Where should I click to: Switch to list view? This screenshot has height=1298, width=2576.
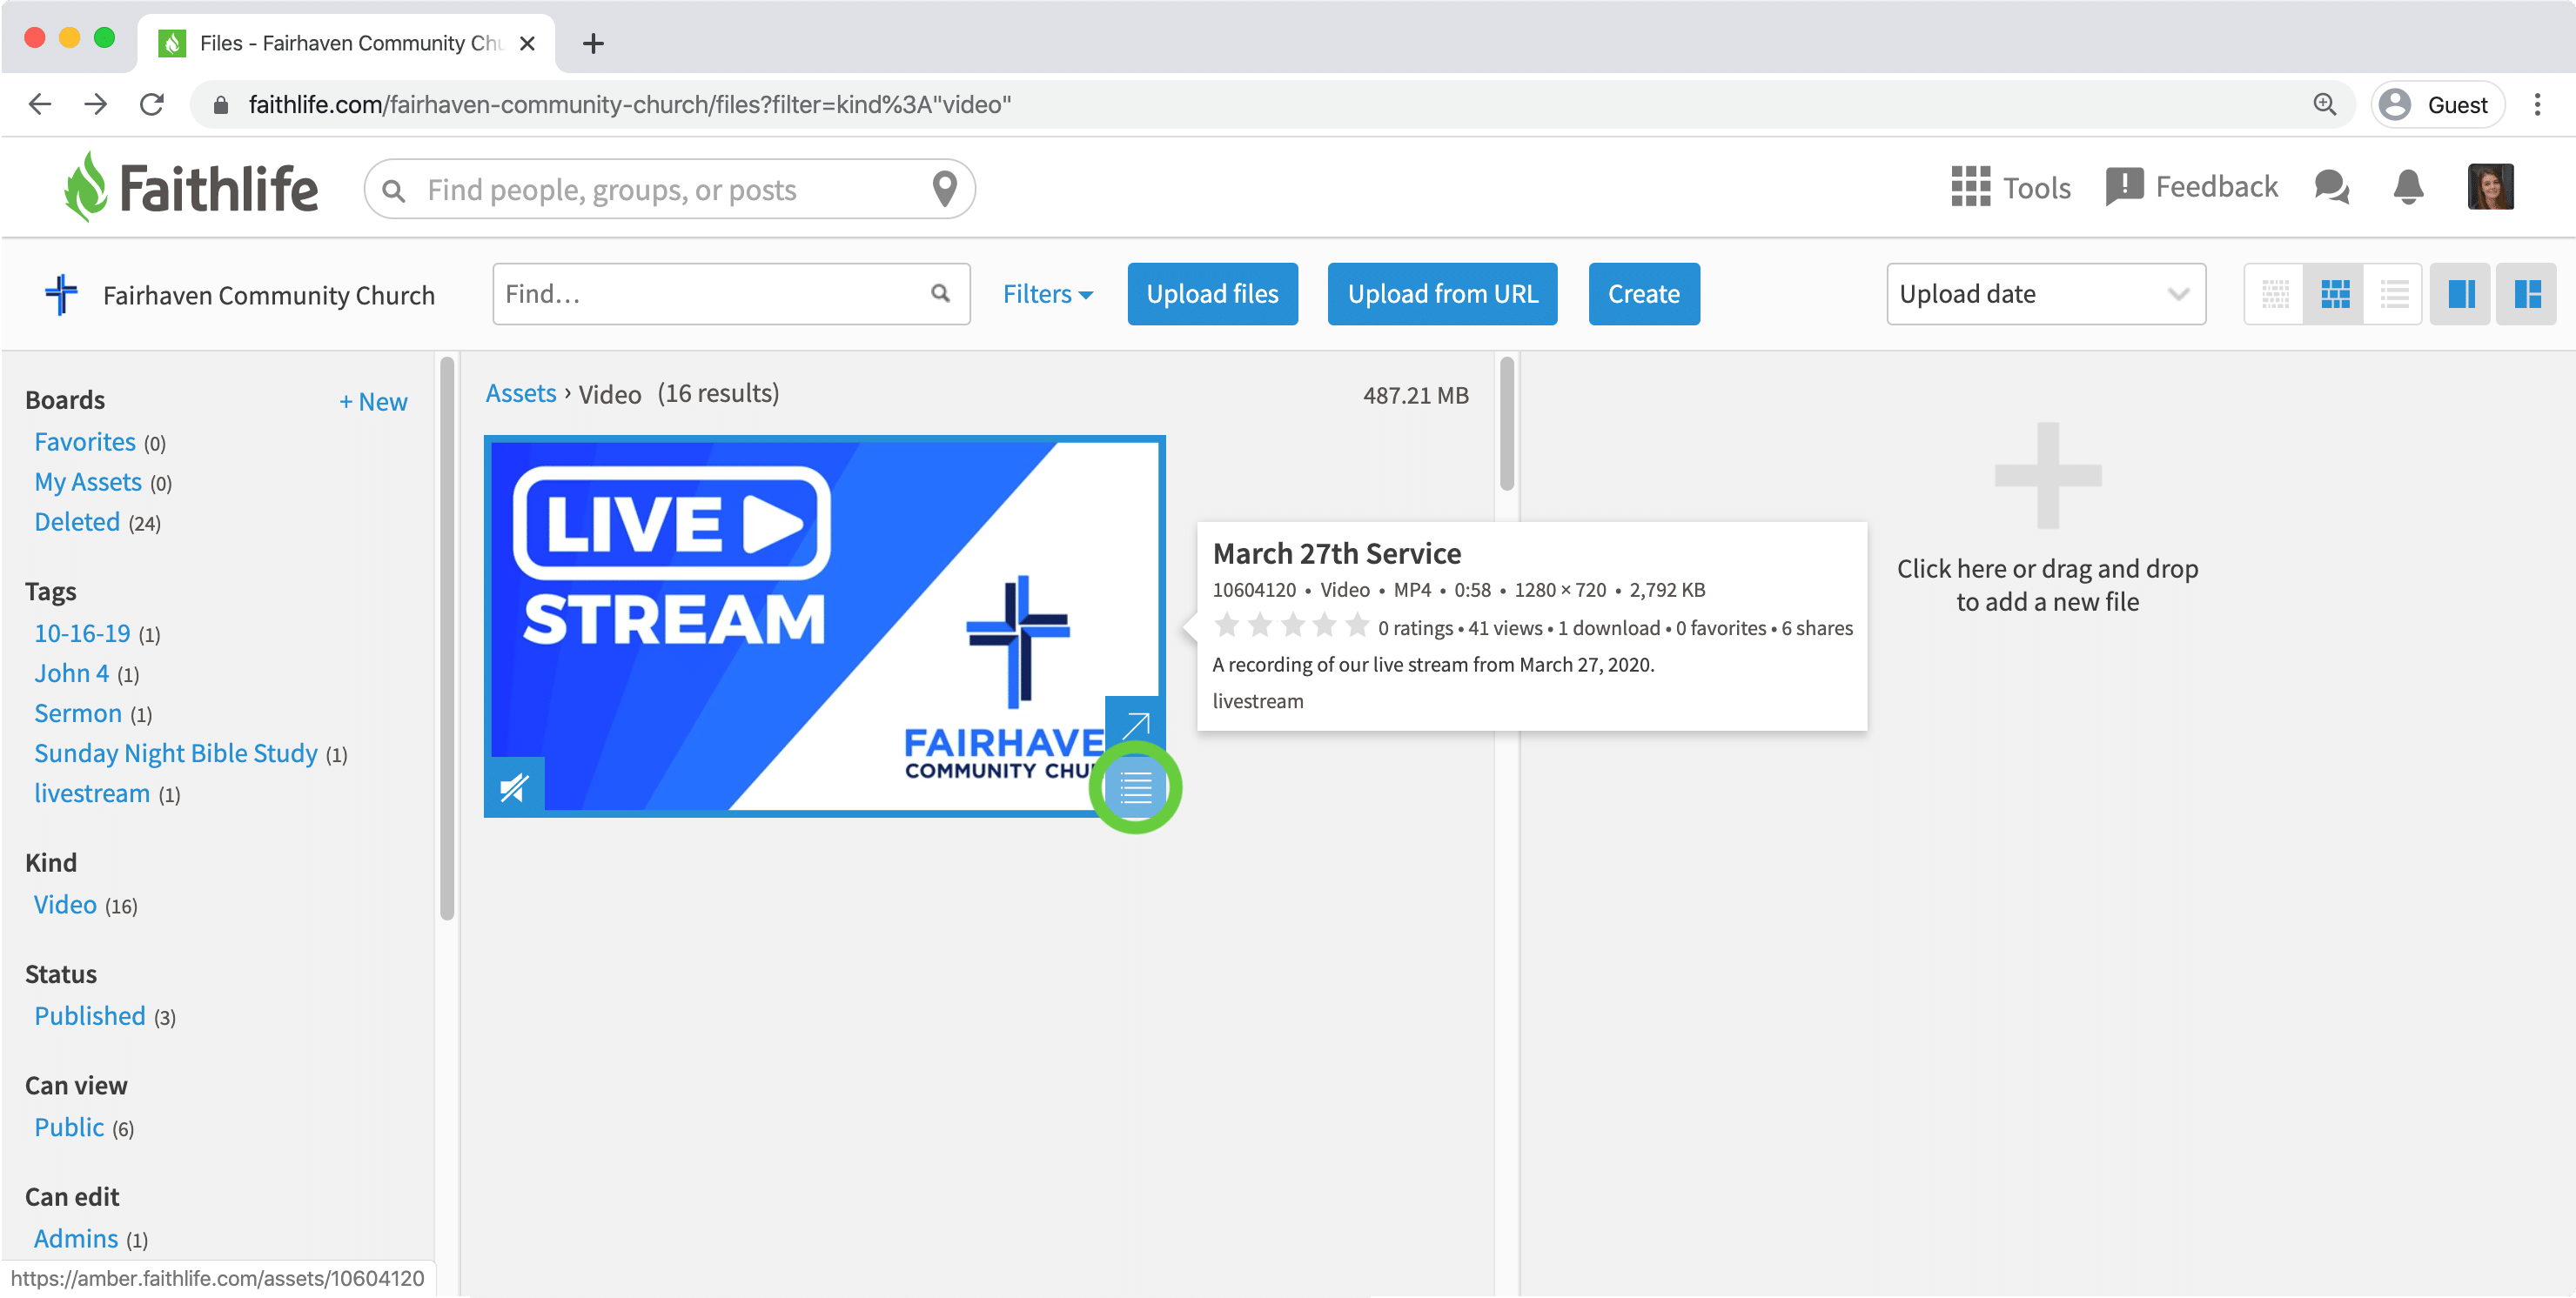(x=2394, y=294)
